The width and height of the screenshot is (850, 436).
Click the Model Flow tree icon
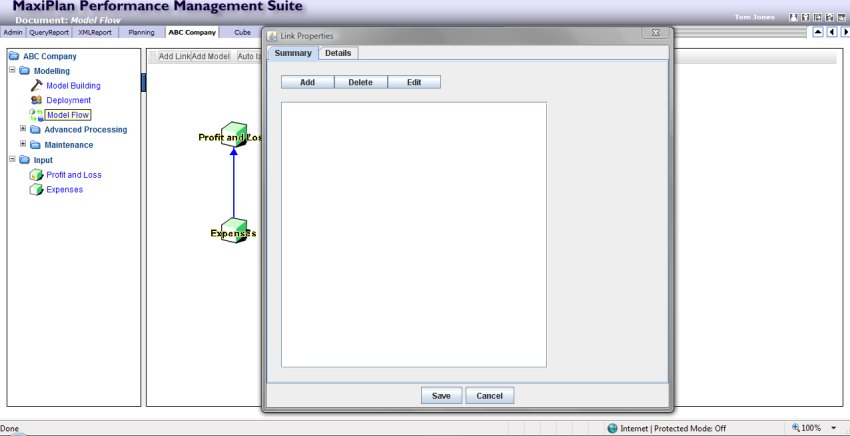(36, 115)
